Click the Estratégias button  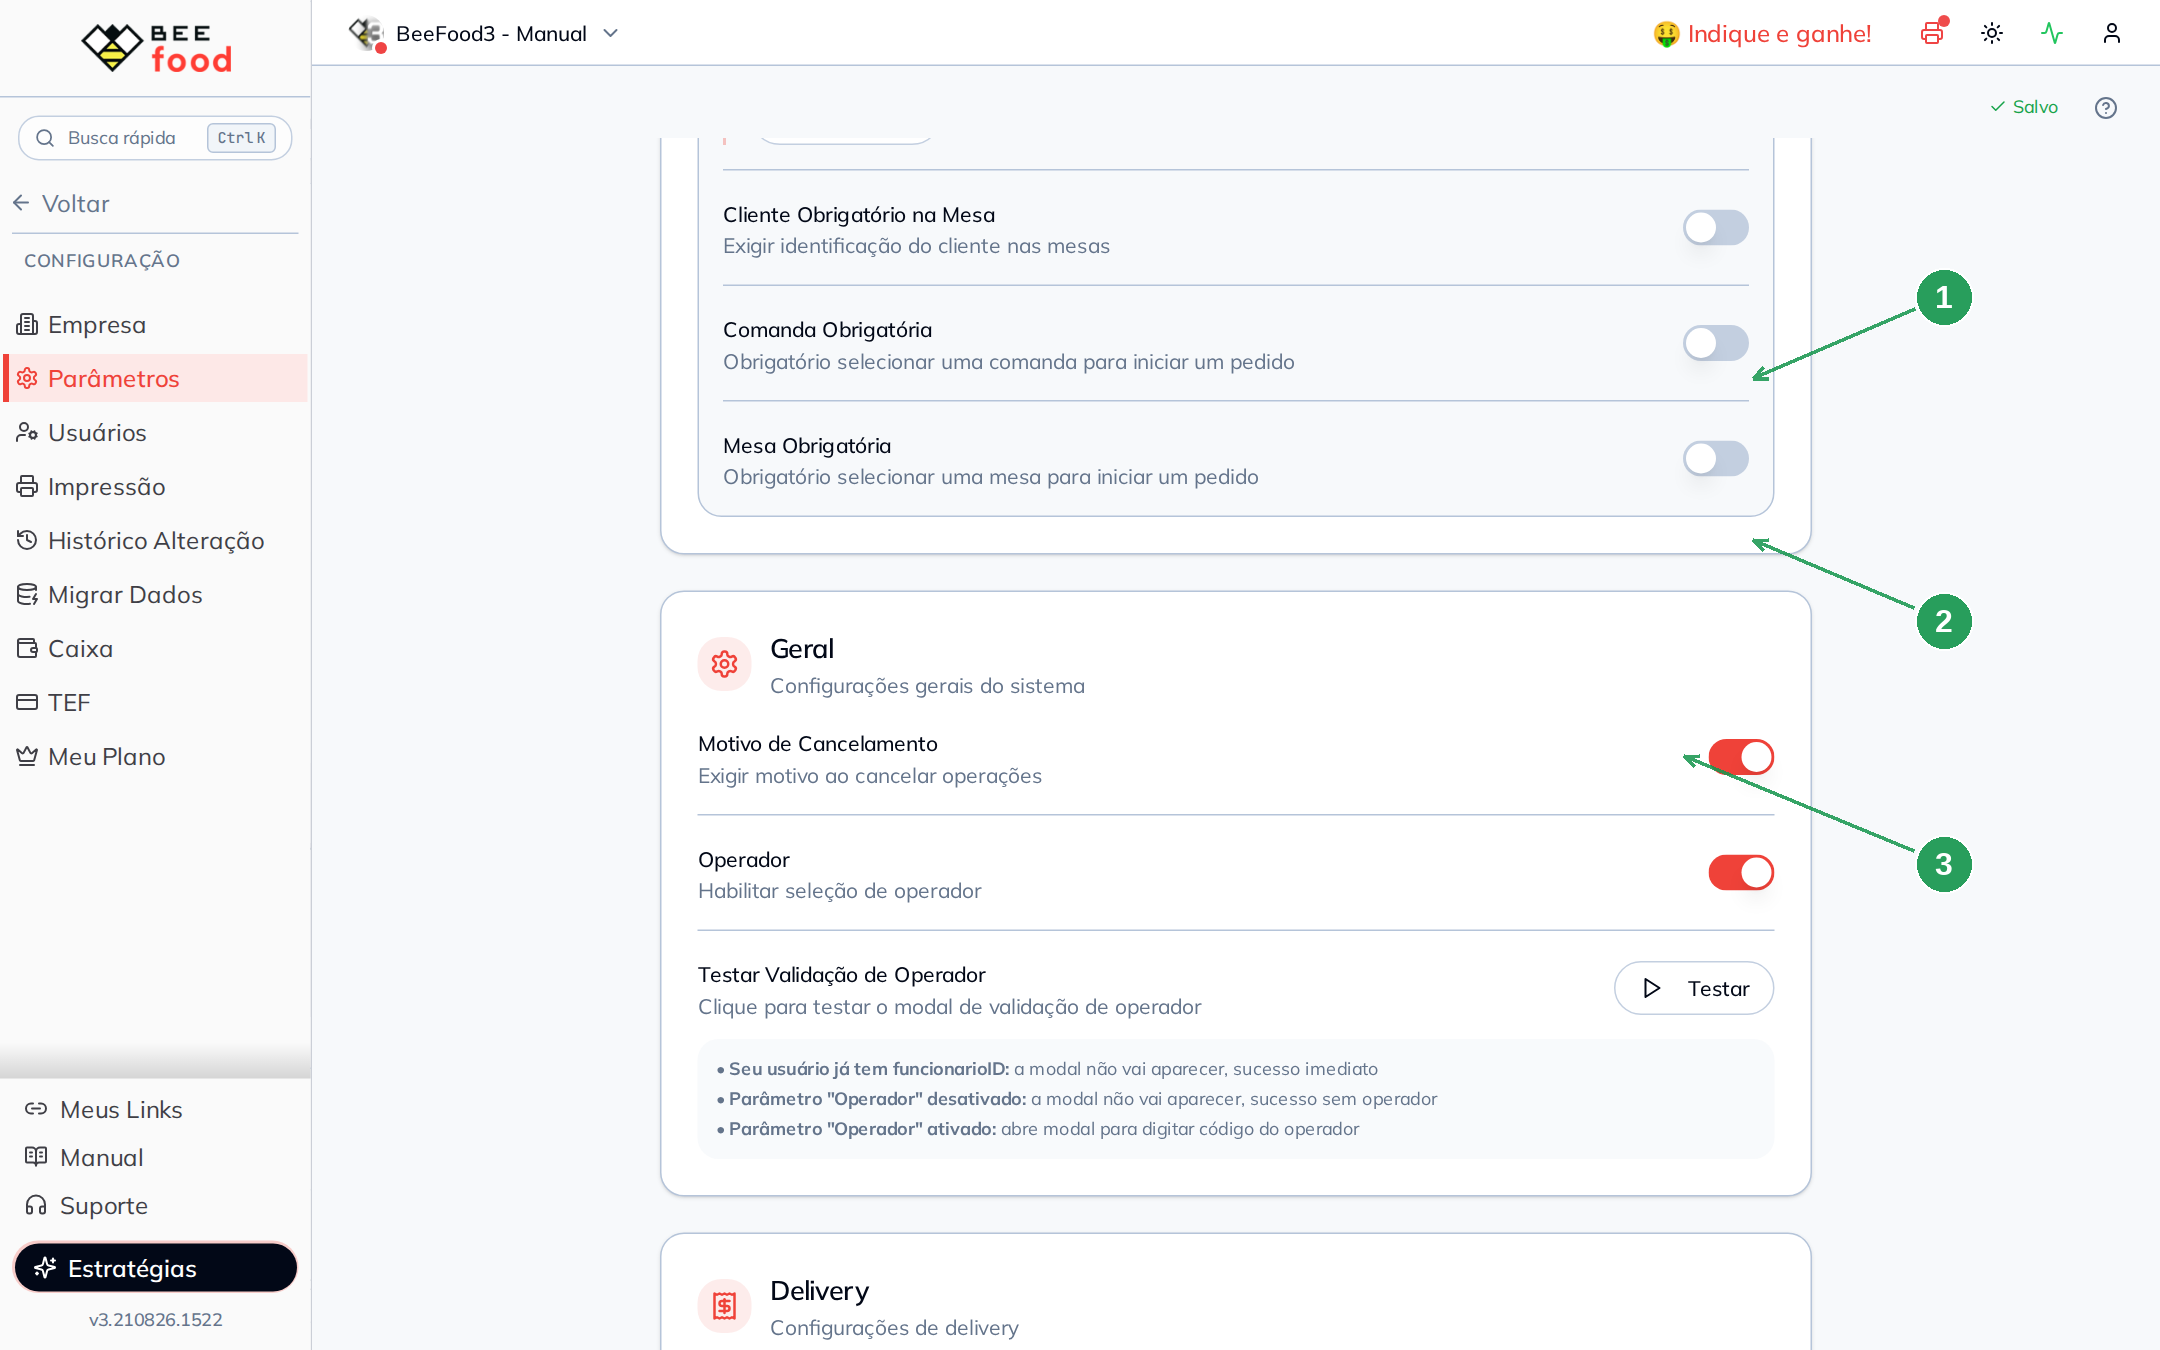pyautogui.click(x=155, y=1268)
